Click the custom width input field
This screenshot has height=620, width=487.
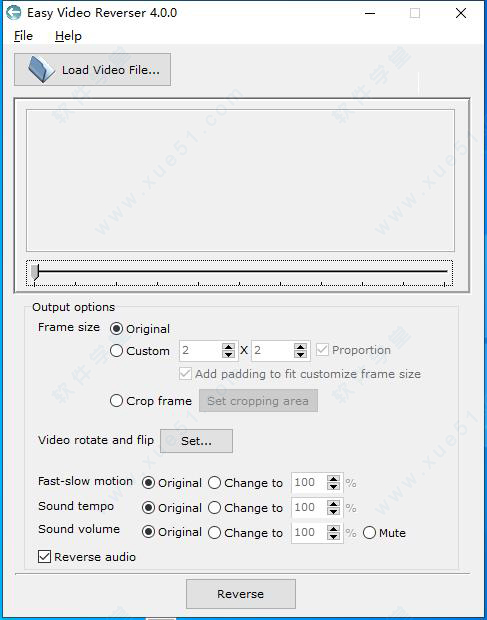point(201,350)
